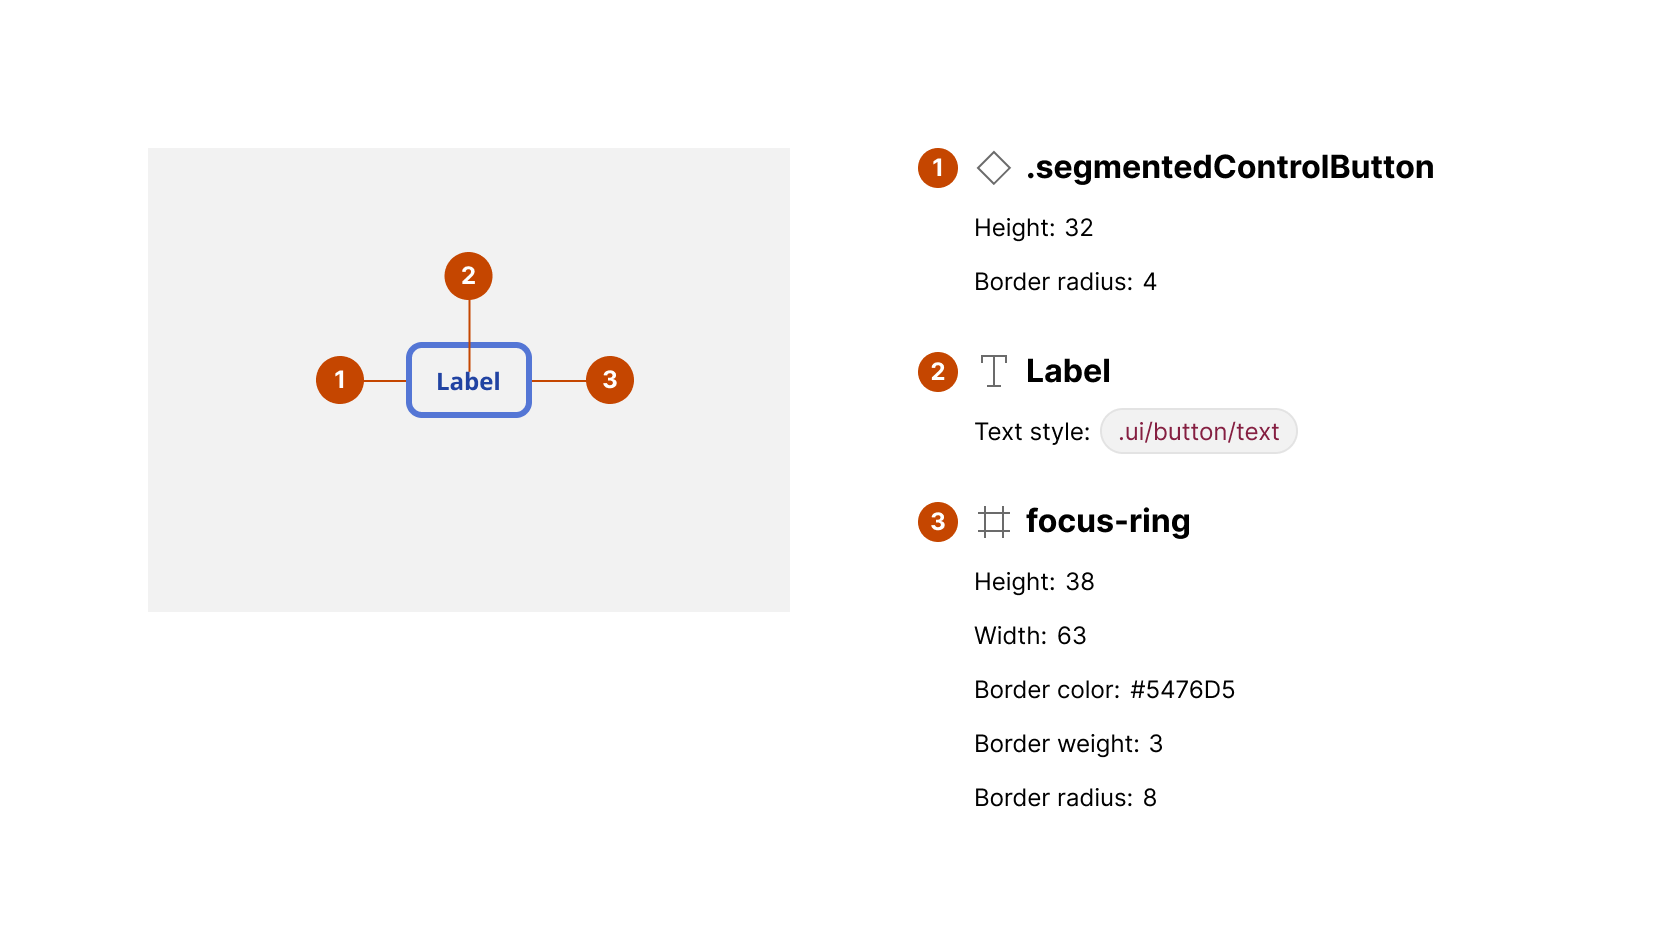
Task: Click the Border radius: 4 property
Action: click(x=1065, y=282)
